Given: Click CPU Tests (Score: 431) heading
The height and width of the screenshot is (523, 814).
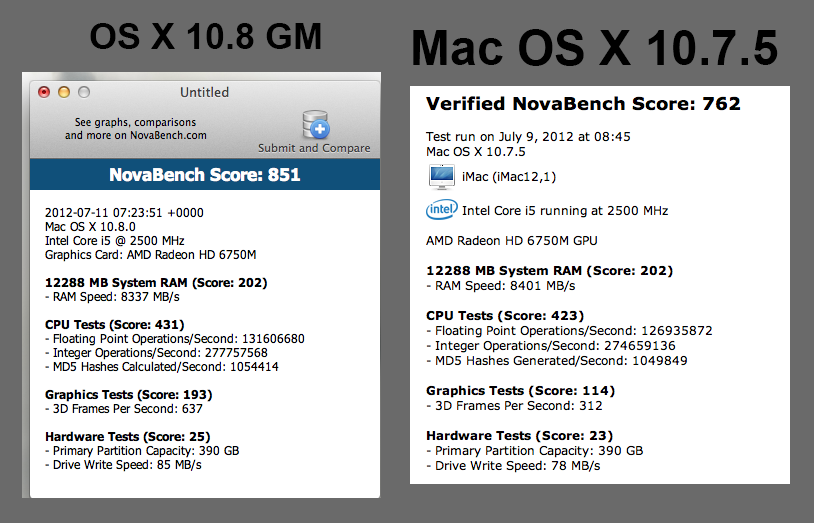Looking at the screenshot, I should click(115, 325).
